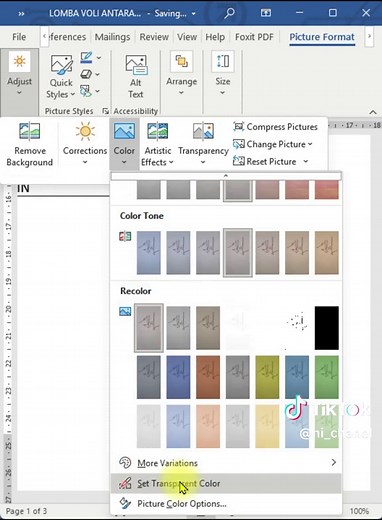Click Remove Background
382x520 pixels.
click(29, 144)
